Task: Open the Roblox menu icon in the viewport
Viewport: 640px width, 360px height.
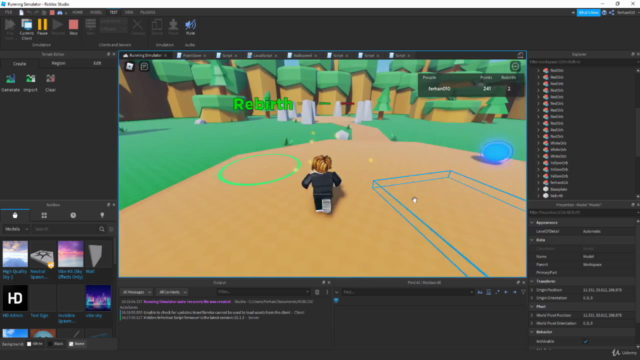Action: [129, 67]
